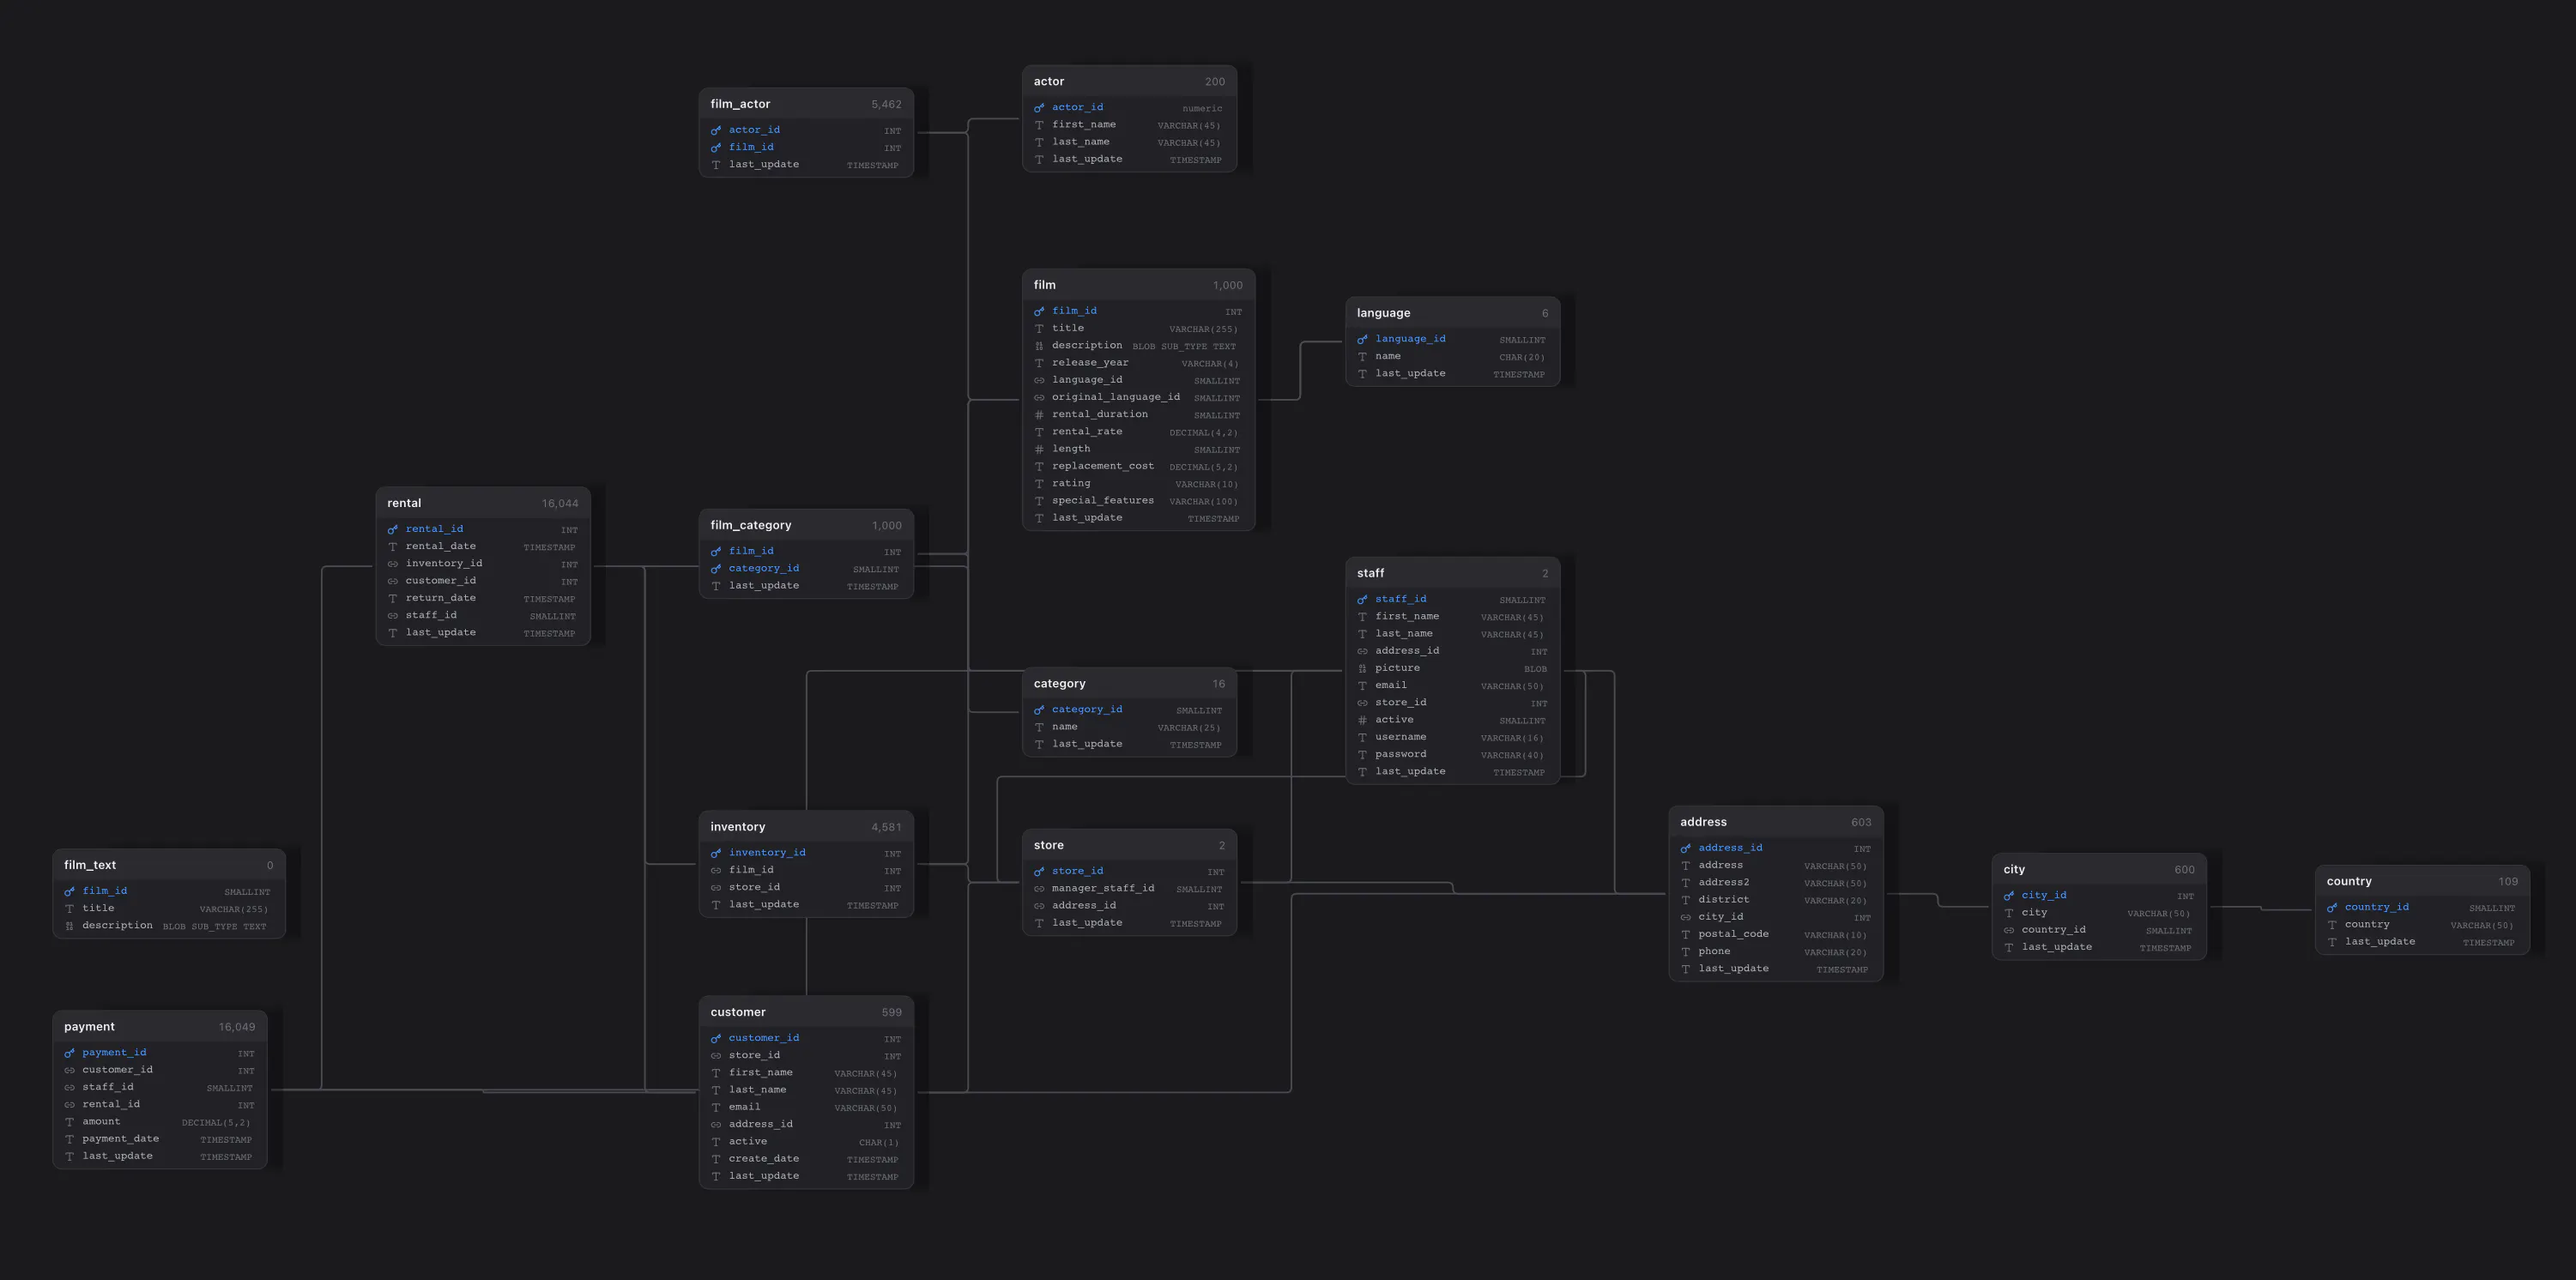The width and height of the screenshot is (2576, 1280).
Task: Click the link icon beside language_id in film table
Action: (x=1039, y=380)
